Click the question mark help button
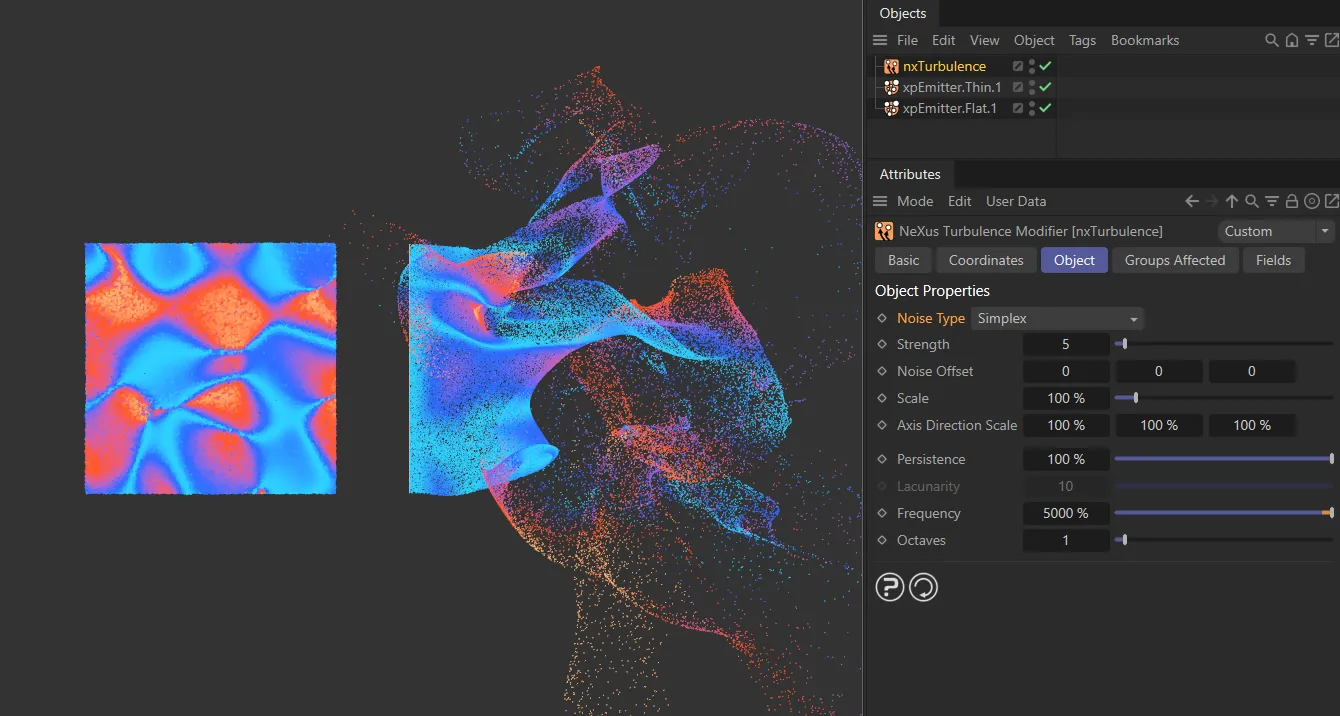 pos(889,587)
